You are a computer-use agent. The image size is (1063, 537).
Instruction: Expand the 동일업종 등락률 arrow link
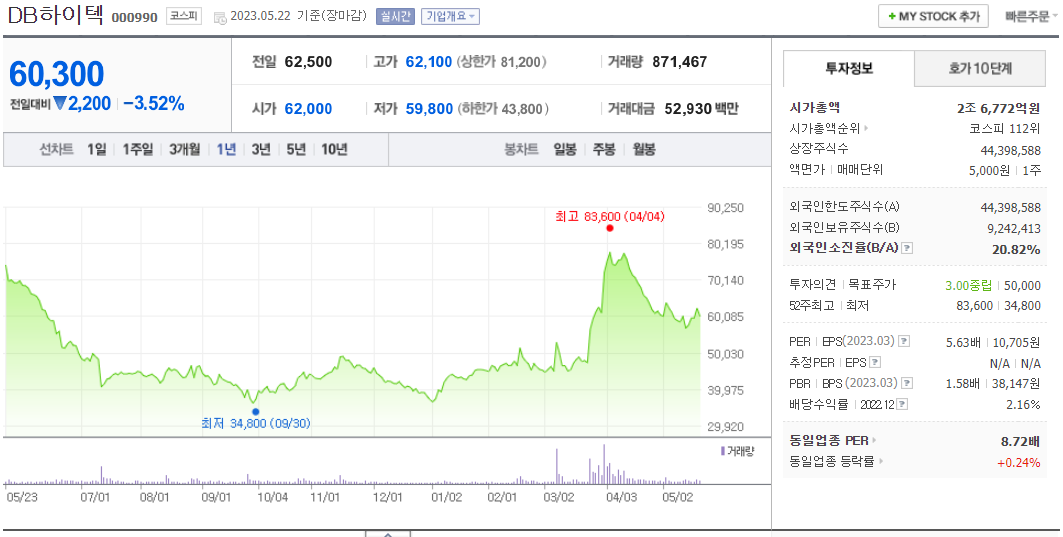pyautogui.click(x=881, y=462)
